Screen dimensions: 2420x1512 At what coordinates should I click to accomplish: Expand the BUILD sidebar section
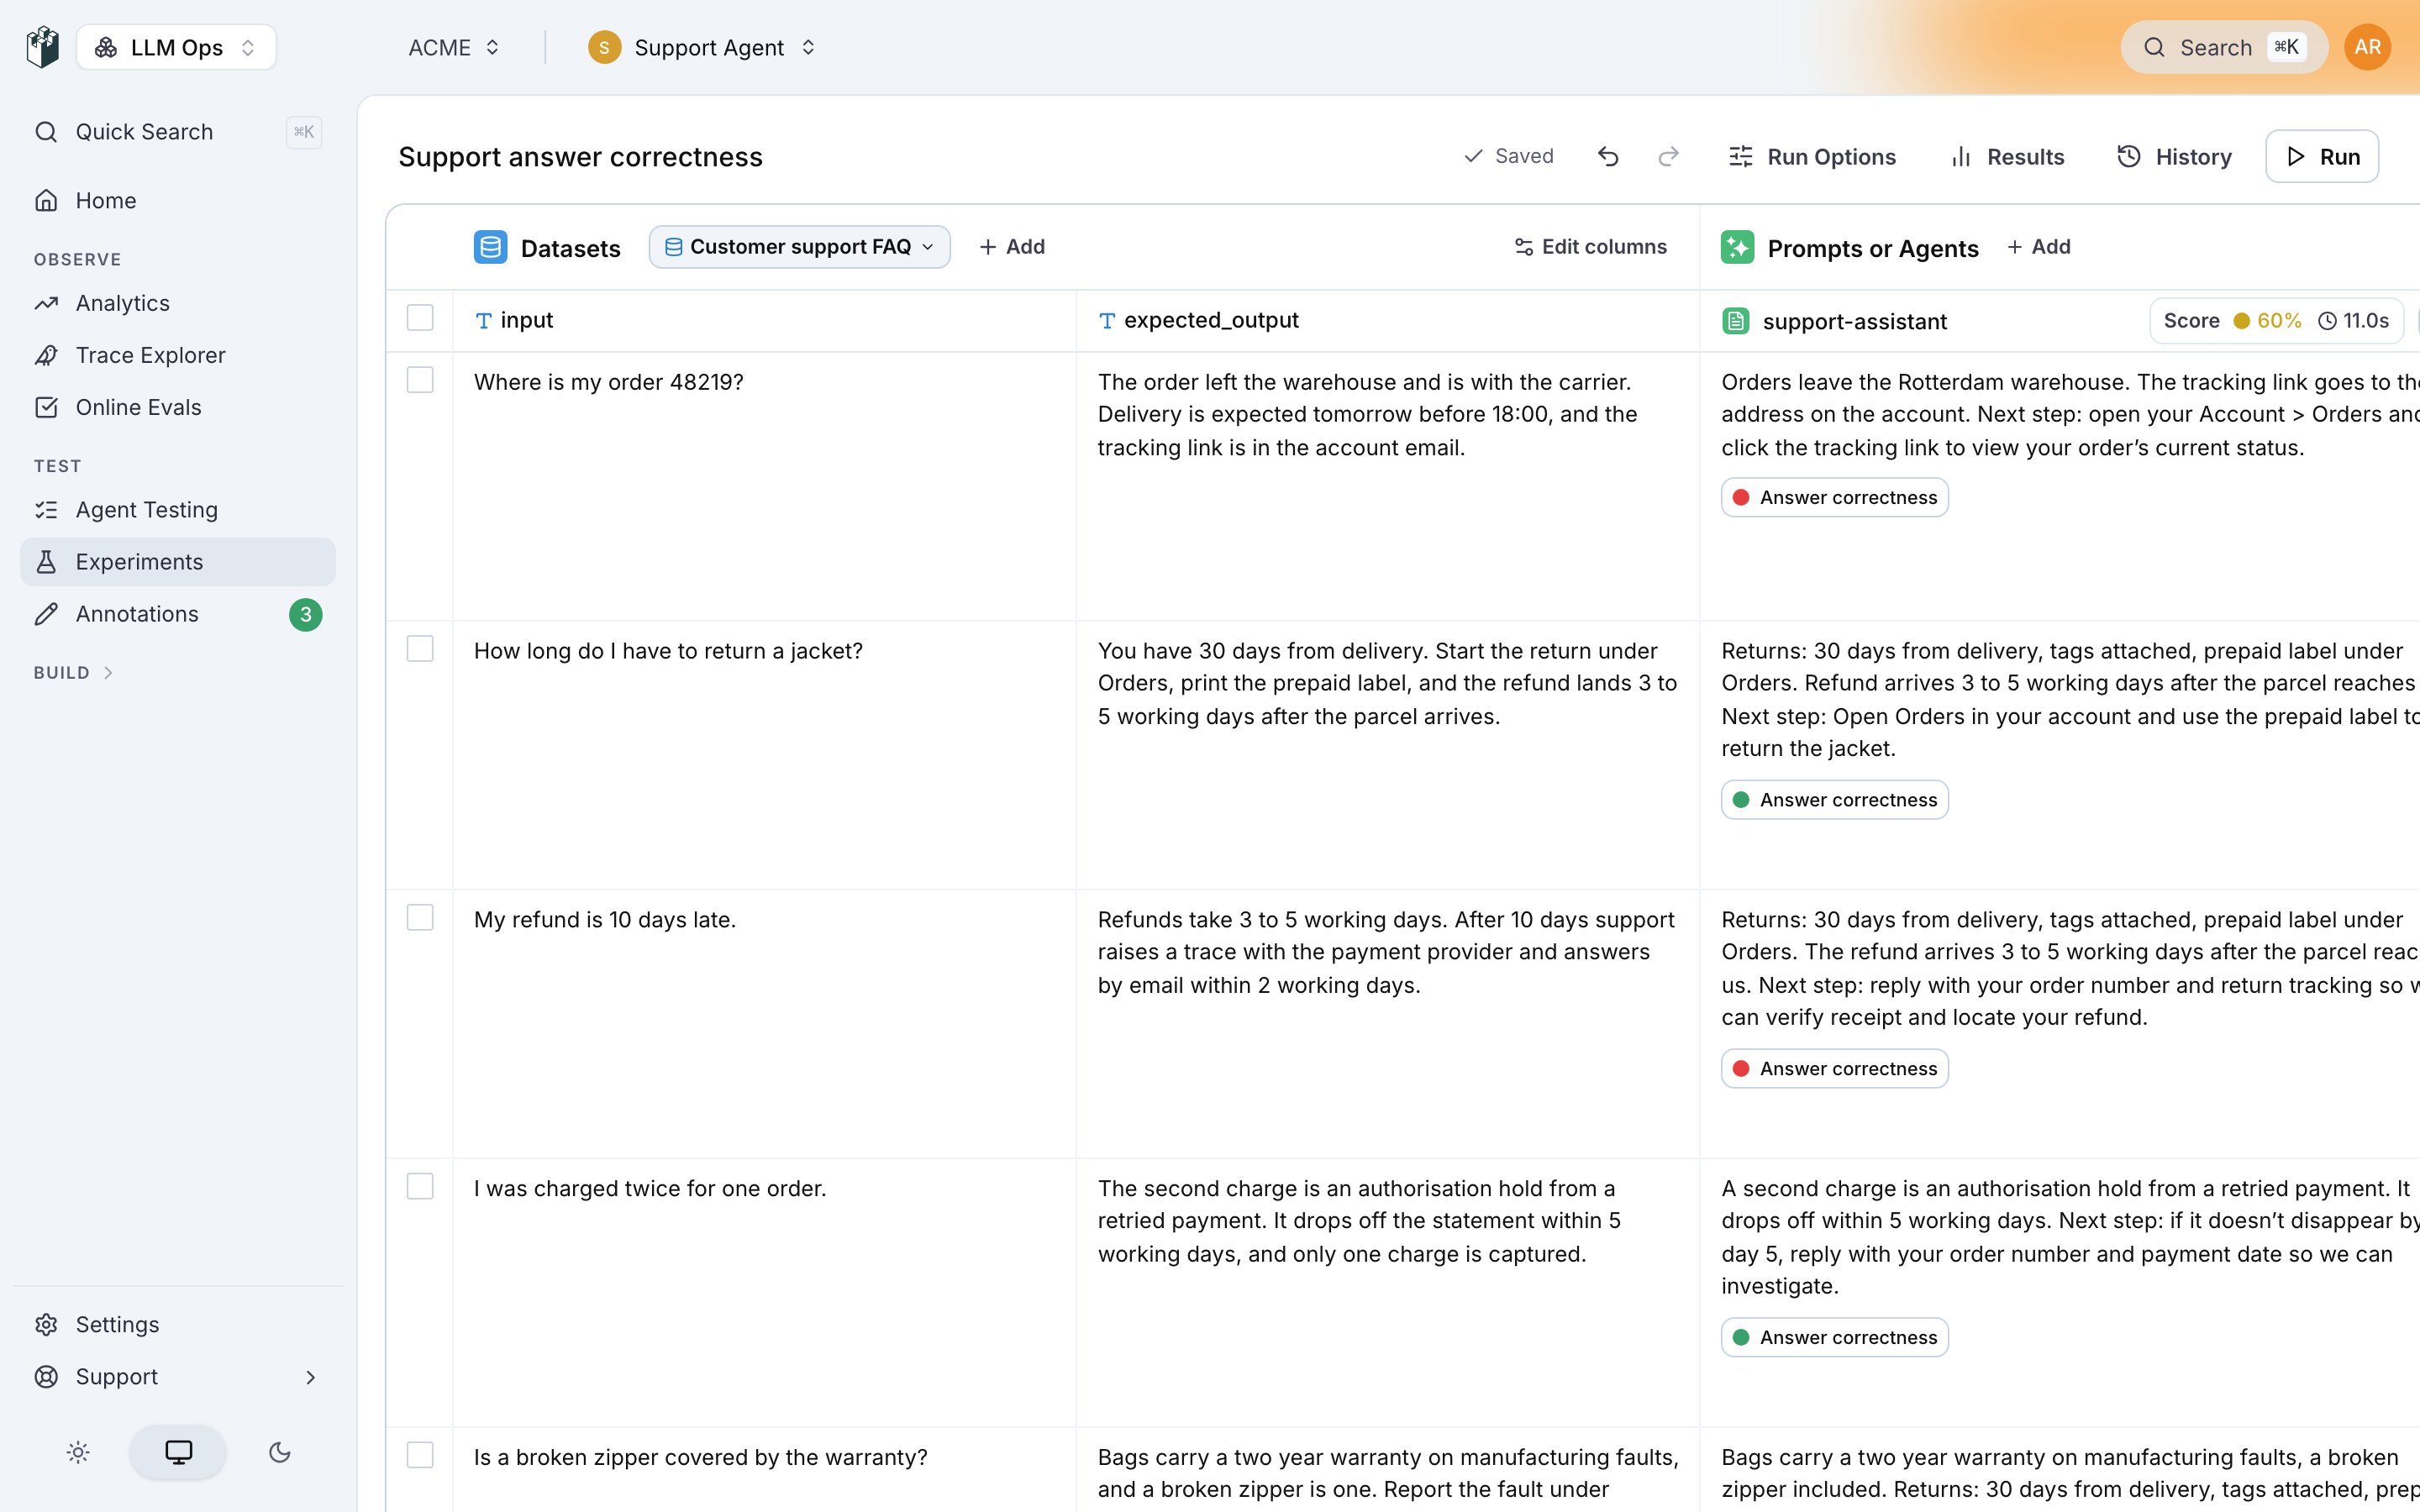pos(74,673)
